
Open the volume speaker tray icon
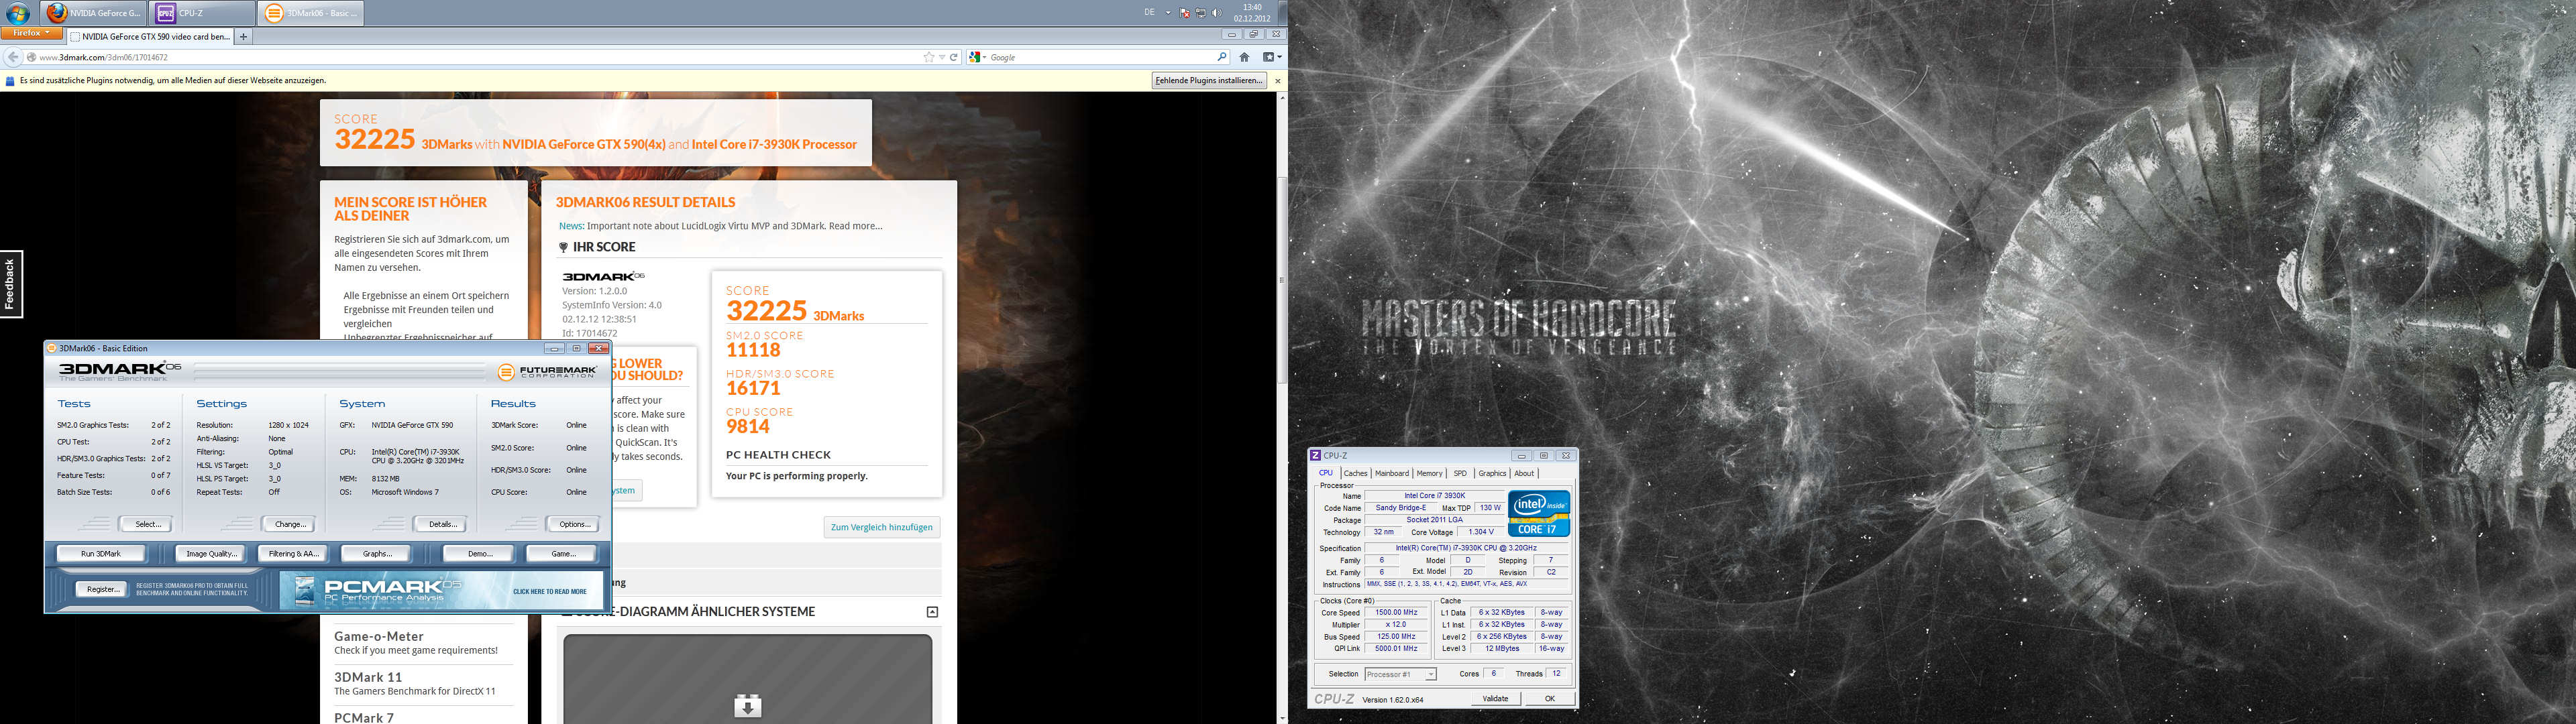(1216, 13)
